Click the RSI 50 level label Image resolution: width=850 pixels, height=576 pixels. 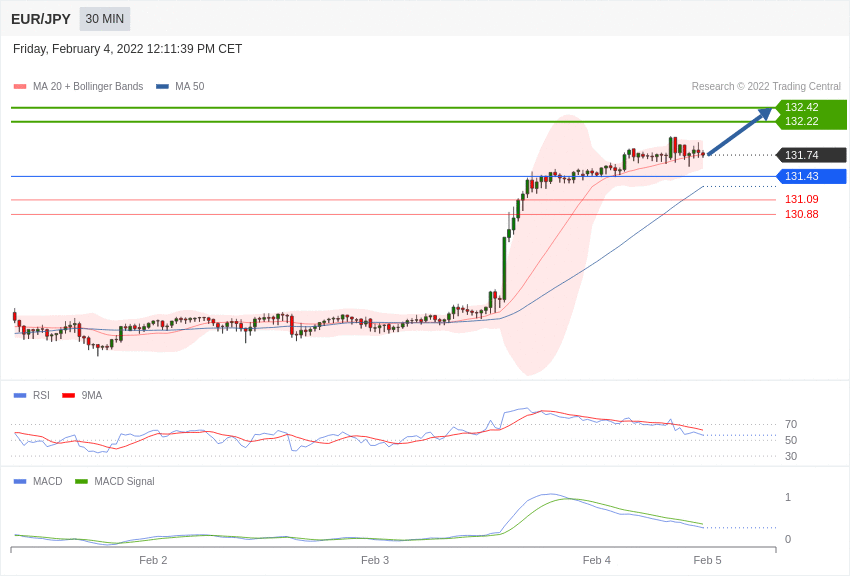(x=791, y=440)
